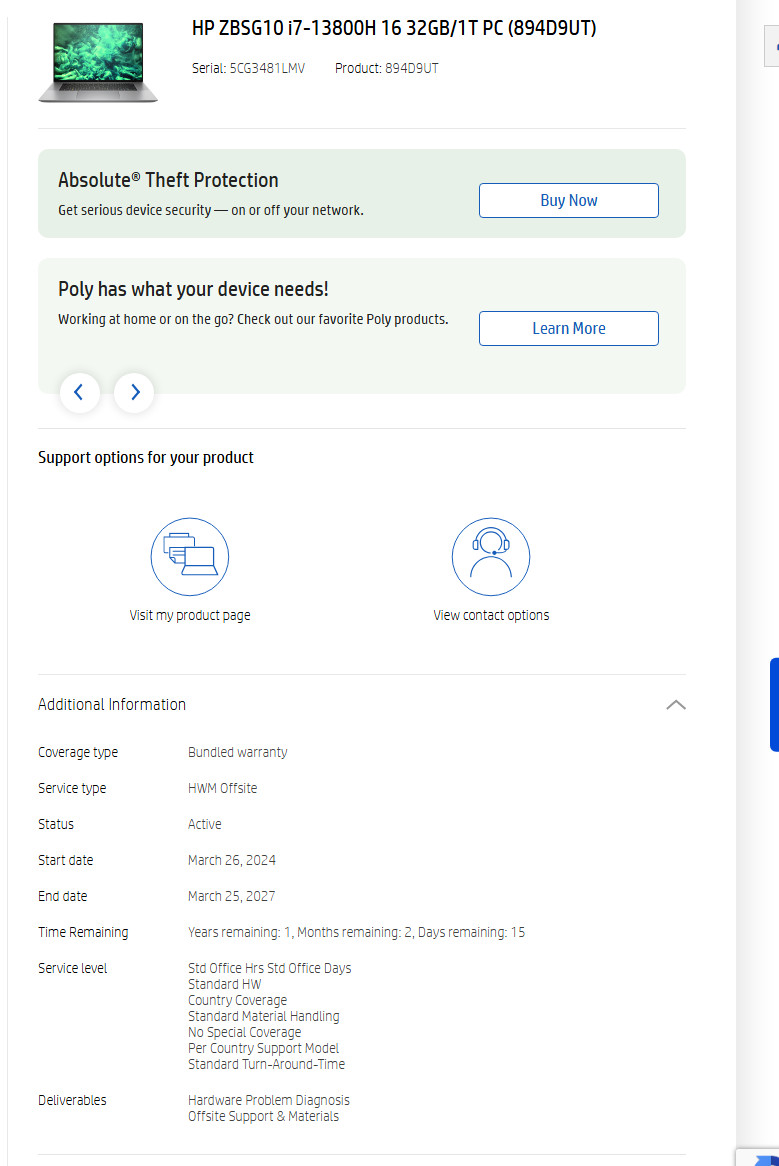Click the Standard Material Handling line
Image resolution: width=779 pixels, height=1166 pixels.
point(263,1016)
